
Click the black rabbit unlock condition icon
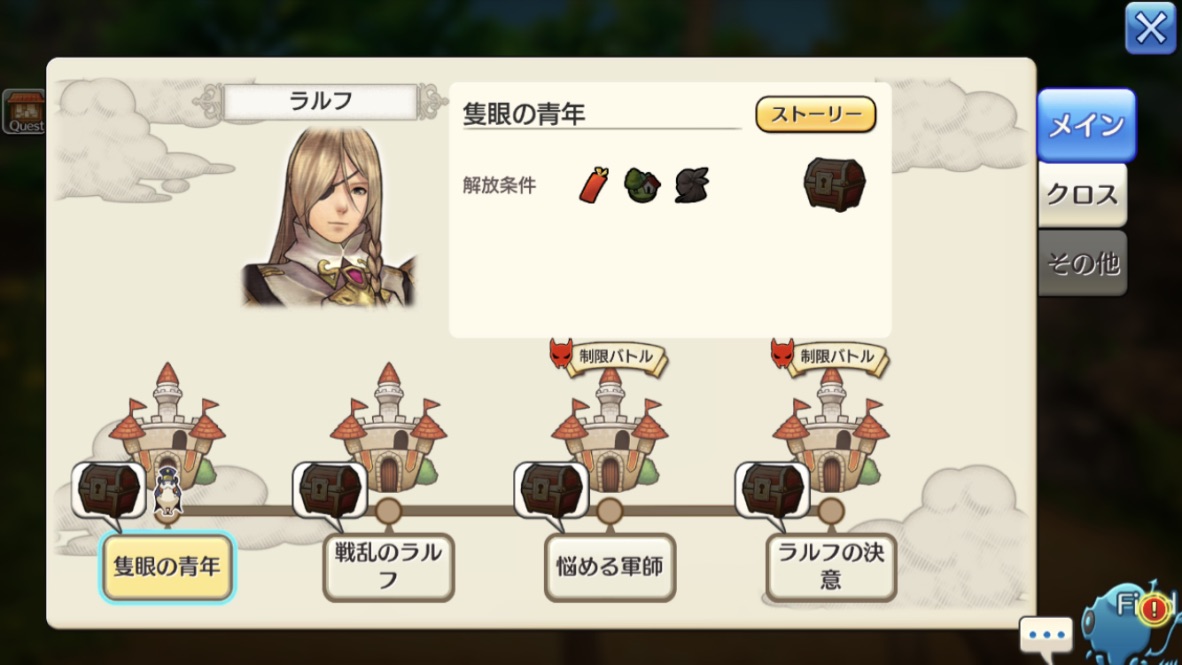click(692, 185)
